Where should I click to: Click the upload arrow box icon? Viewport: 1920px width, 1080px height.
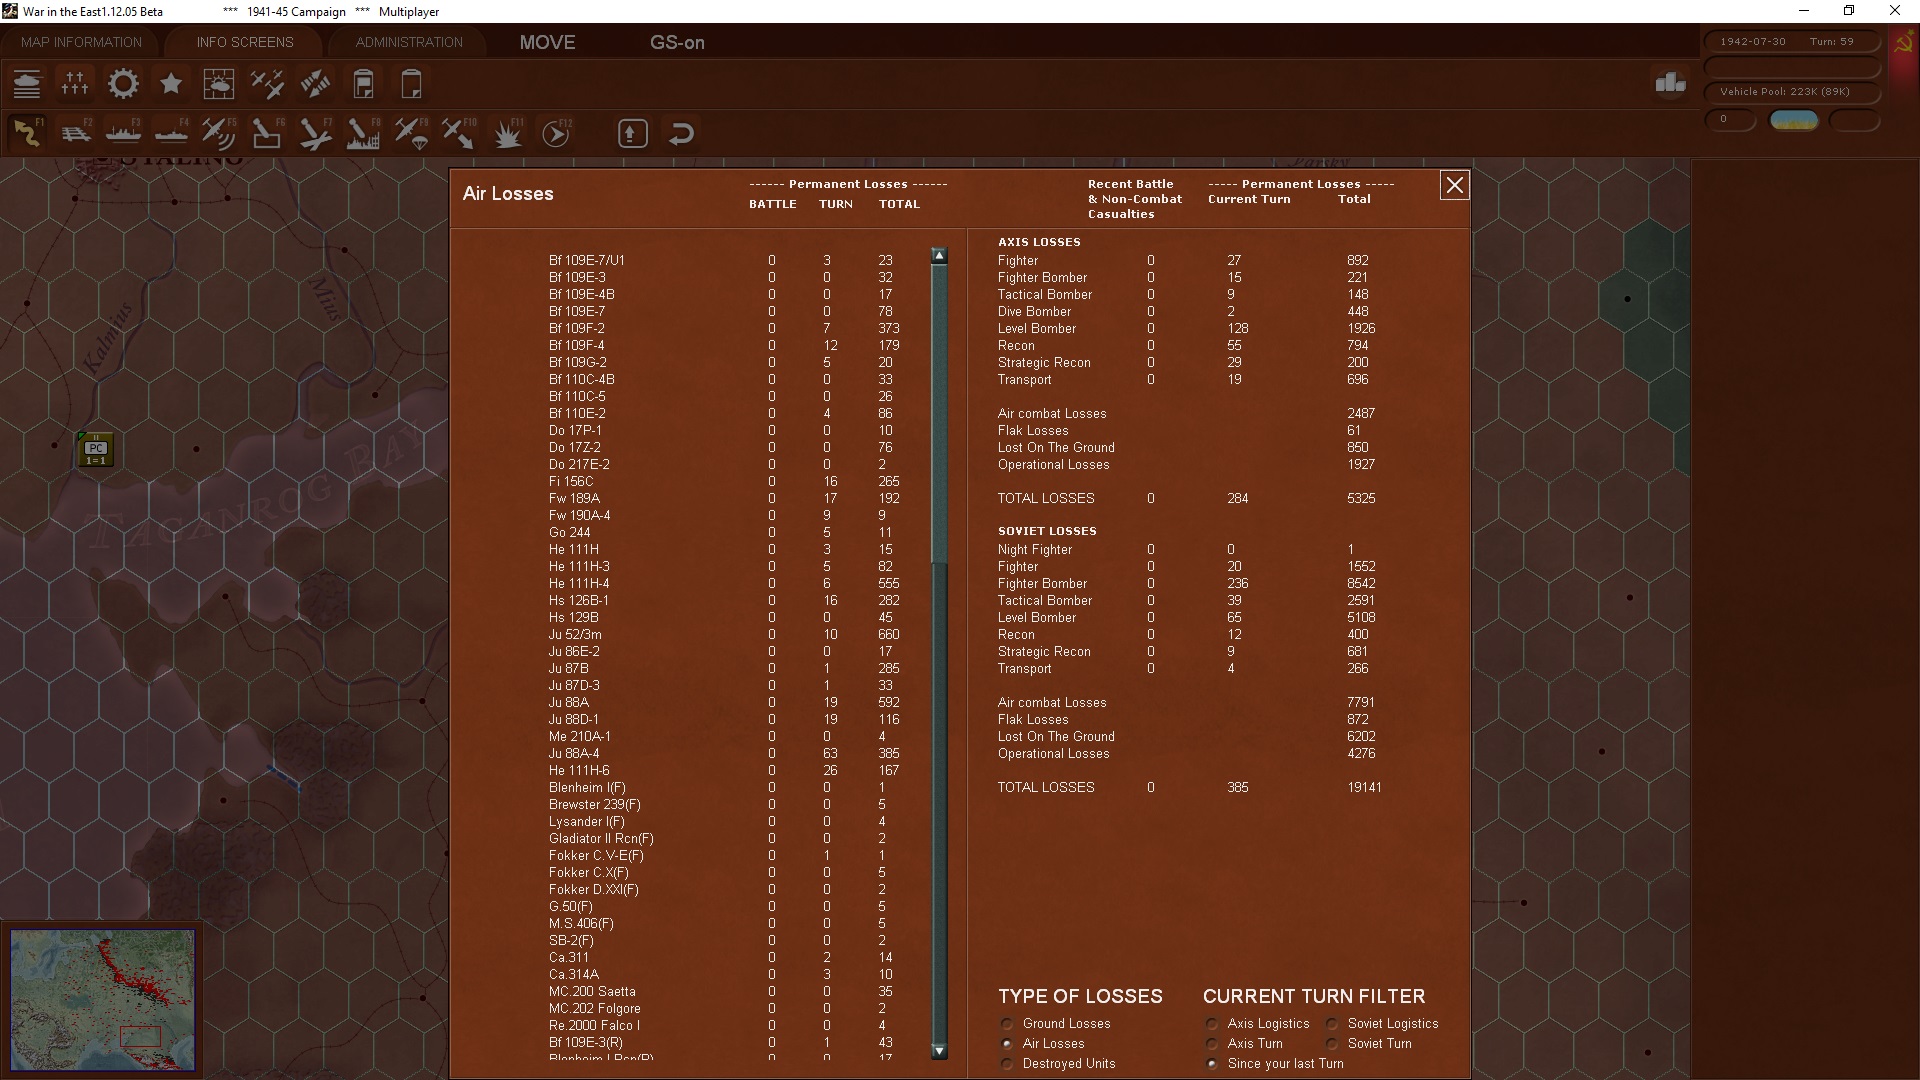[633, 133]
